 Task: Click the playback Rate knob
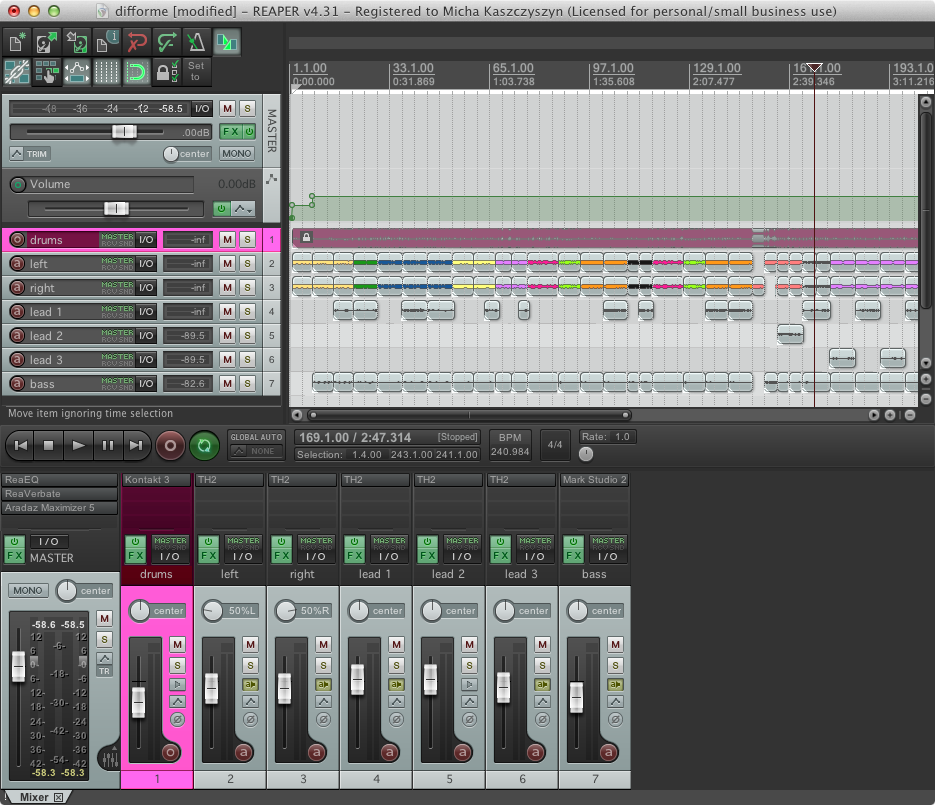point(586,454)
